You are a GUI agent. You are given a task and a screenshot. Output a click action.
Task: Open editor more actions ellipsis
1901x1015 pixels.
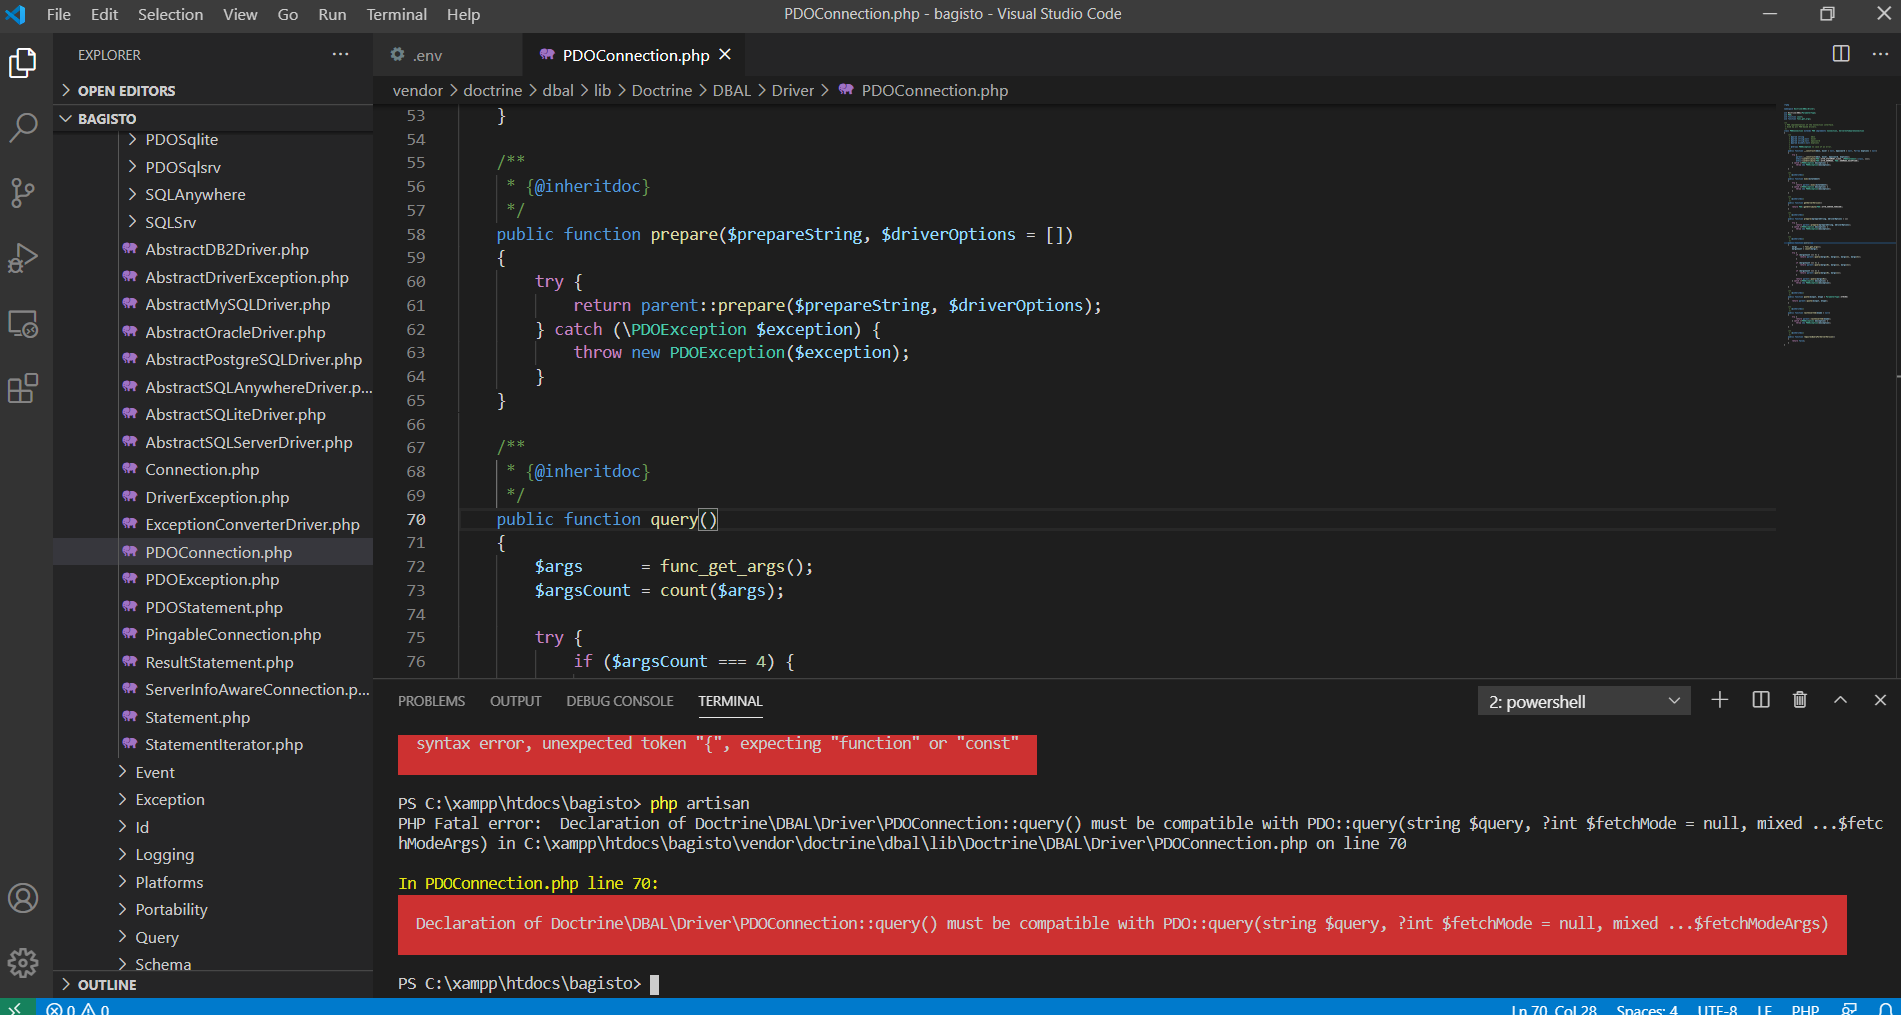point(1880,54)
